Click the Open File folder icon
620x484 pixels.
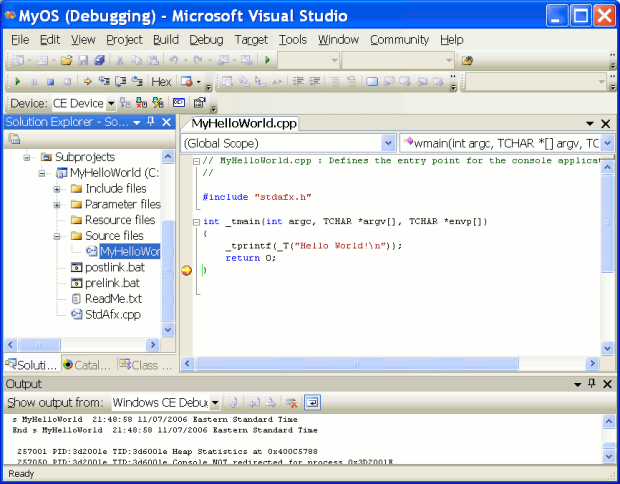(x=66, y=60)
